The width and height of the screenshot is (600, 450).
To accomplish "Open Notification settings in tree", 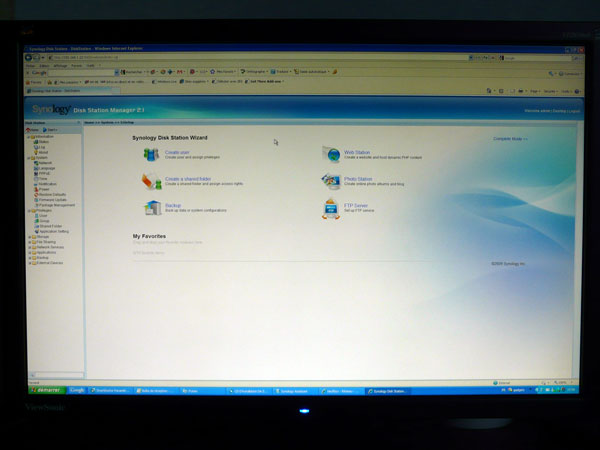I will click(x=45, y=184).
